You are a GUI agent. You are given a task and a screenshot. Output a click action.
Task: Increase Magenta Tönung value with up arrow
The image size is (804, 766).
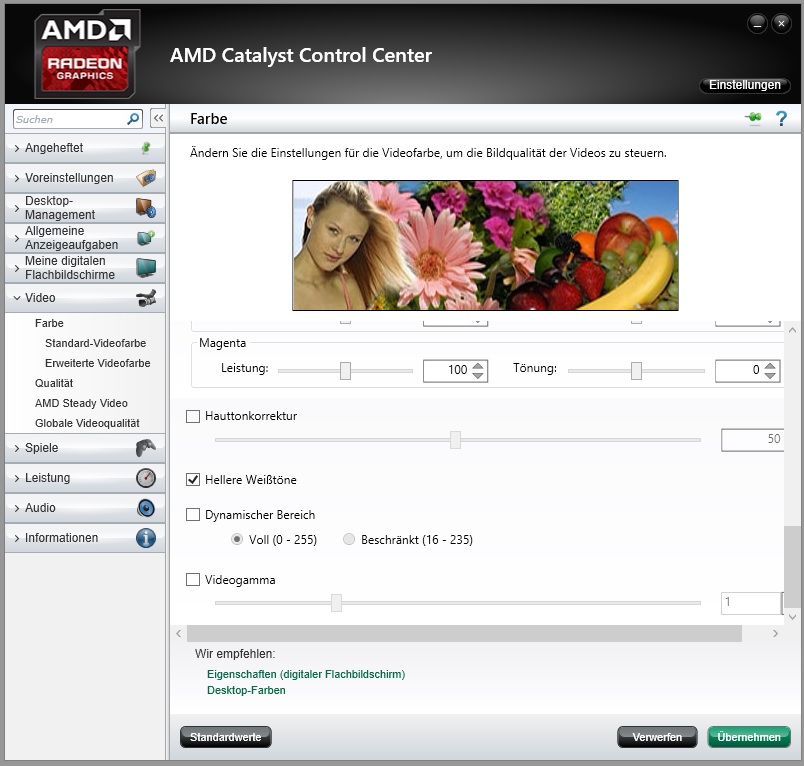pos(770,366)
